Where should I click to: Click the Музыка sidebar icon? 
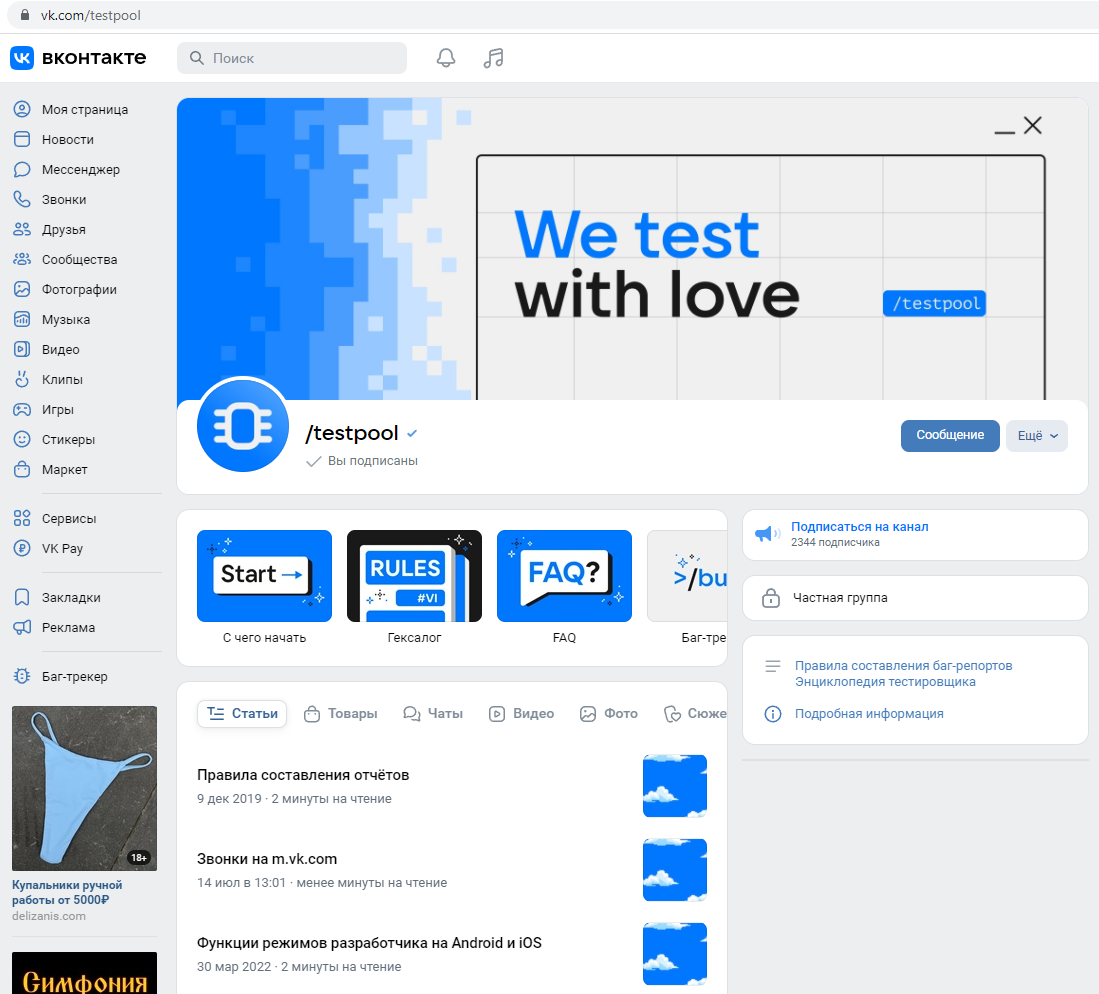tap(22, 320)
